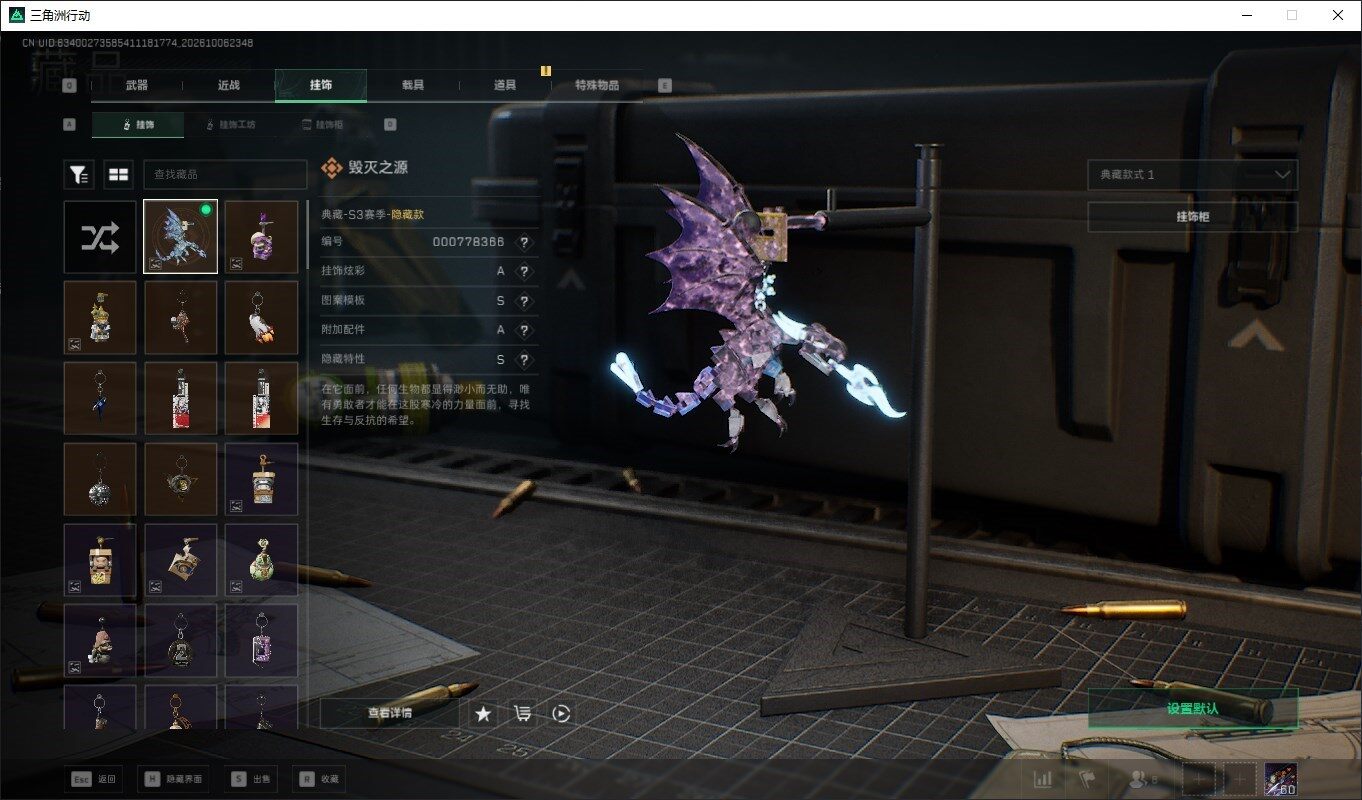
Task: Show help for 附加配件 rating
Action: pyautogui.click(x=524, y=330)
